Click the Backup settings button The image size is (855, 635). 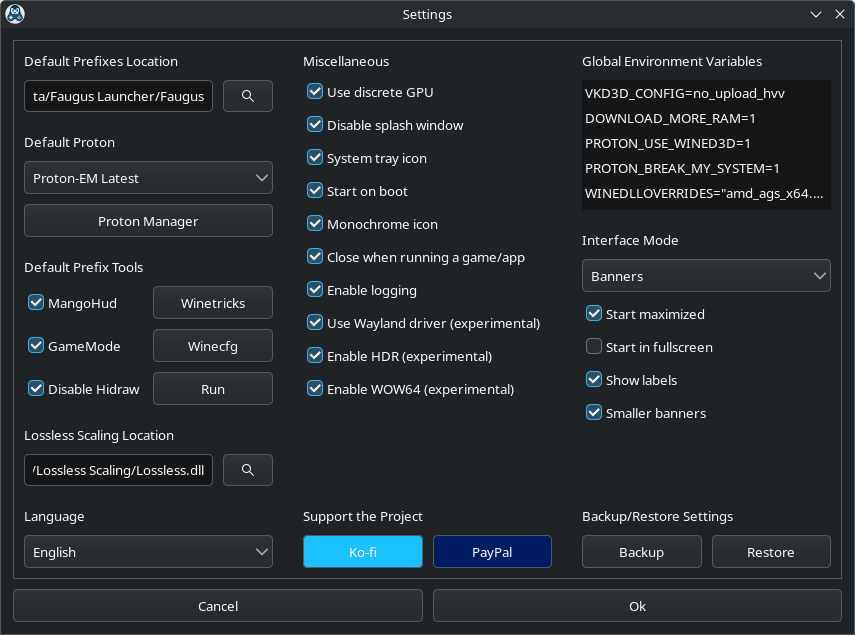[x=641, y=552]
